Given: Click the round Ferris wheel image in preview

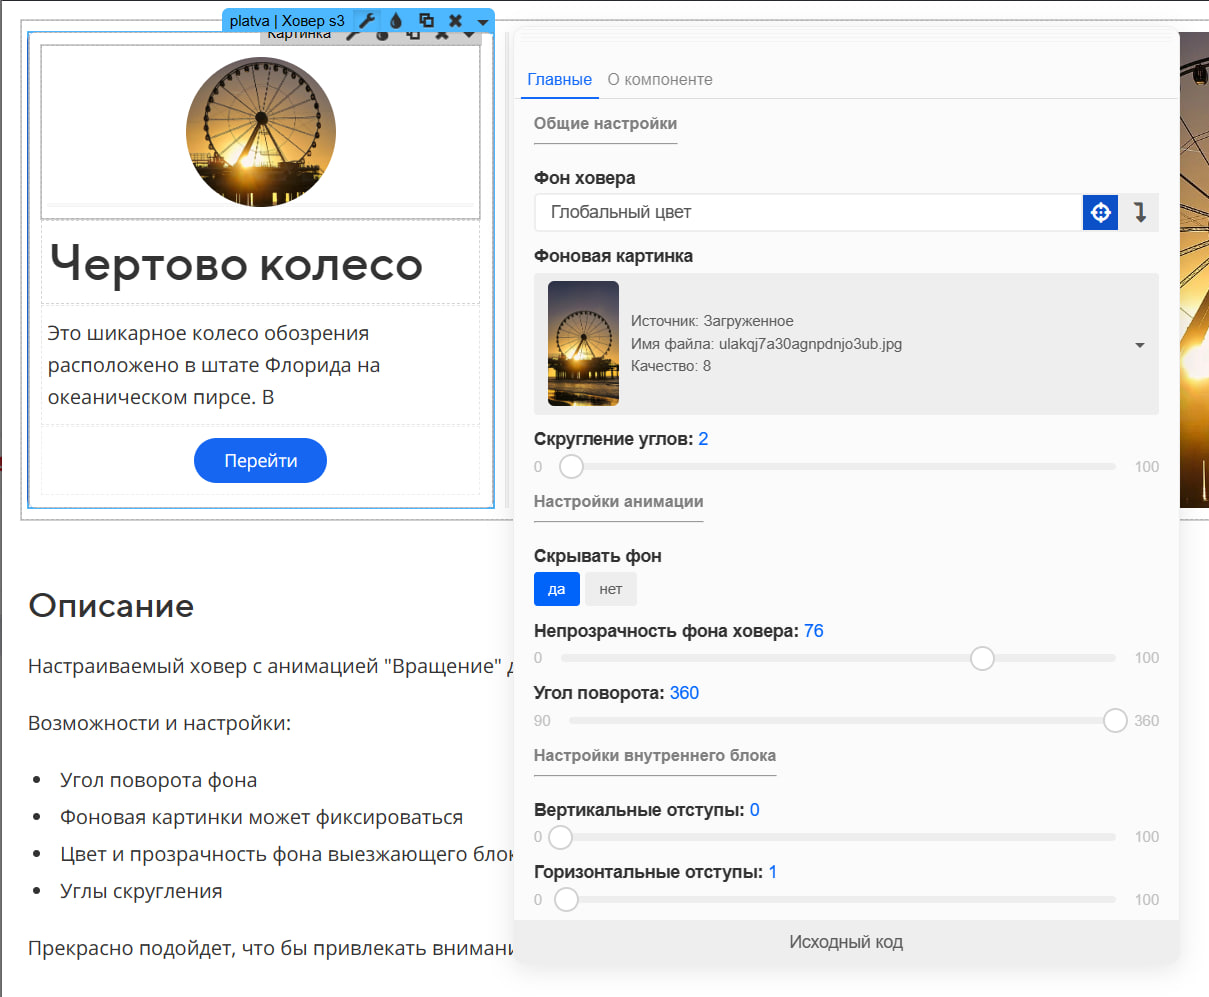Looking at the screenshot, I should click(x=261, y=132).
